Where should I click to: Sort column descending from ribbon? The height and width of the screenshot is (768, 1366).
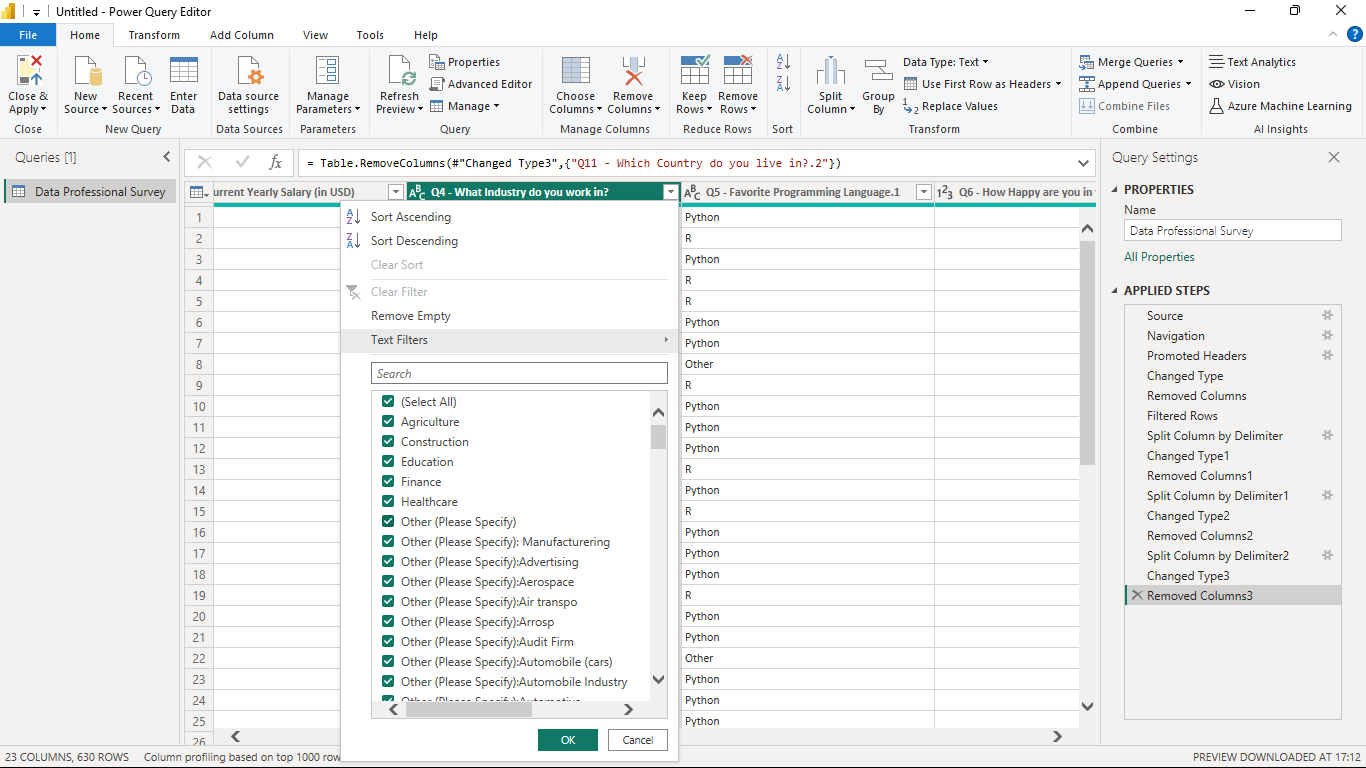tap(783, 84)
